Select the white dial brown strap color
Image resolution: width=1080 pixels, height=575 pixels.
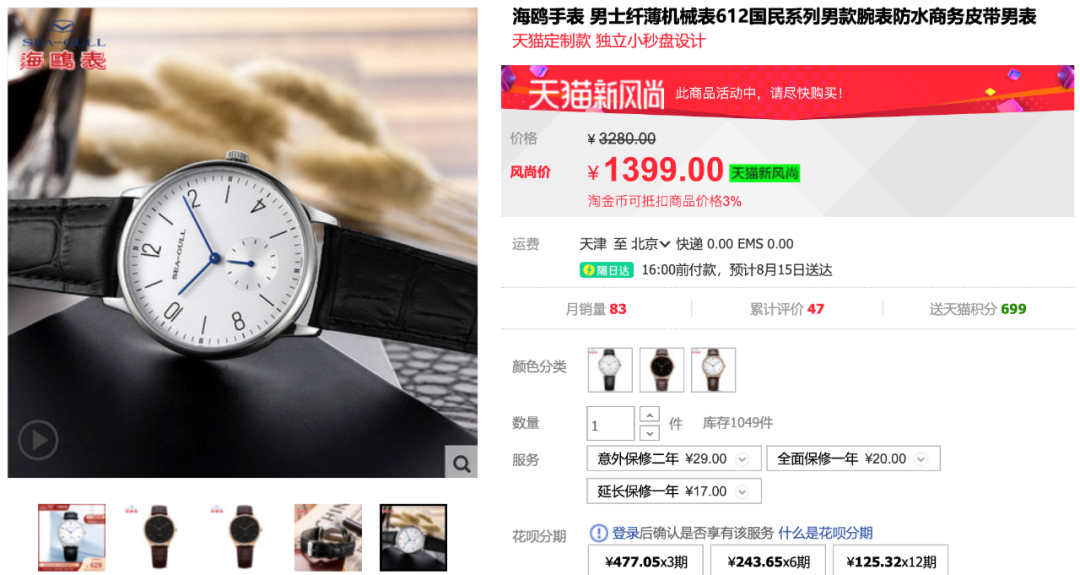[713, 370]
